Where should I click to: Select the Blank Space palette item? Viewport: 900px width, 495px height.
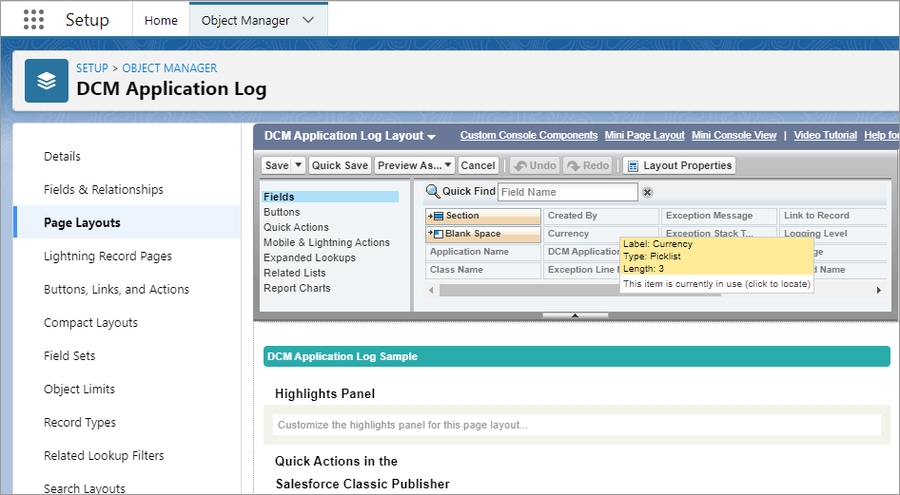(x=483, y=234)
